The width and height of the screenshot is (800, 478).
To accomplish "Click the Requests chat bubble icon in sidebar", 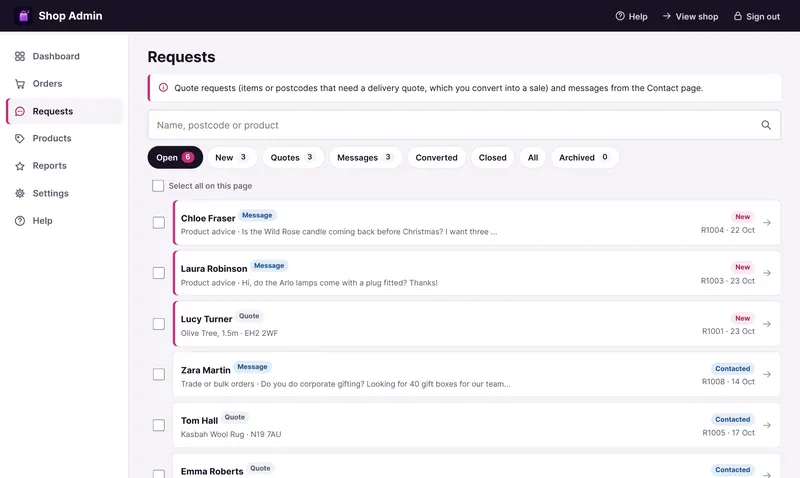I will [x=20, y=111].
